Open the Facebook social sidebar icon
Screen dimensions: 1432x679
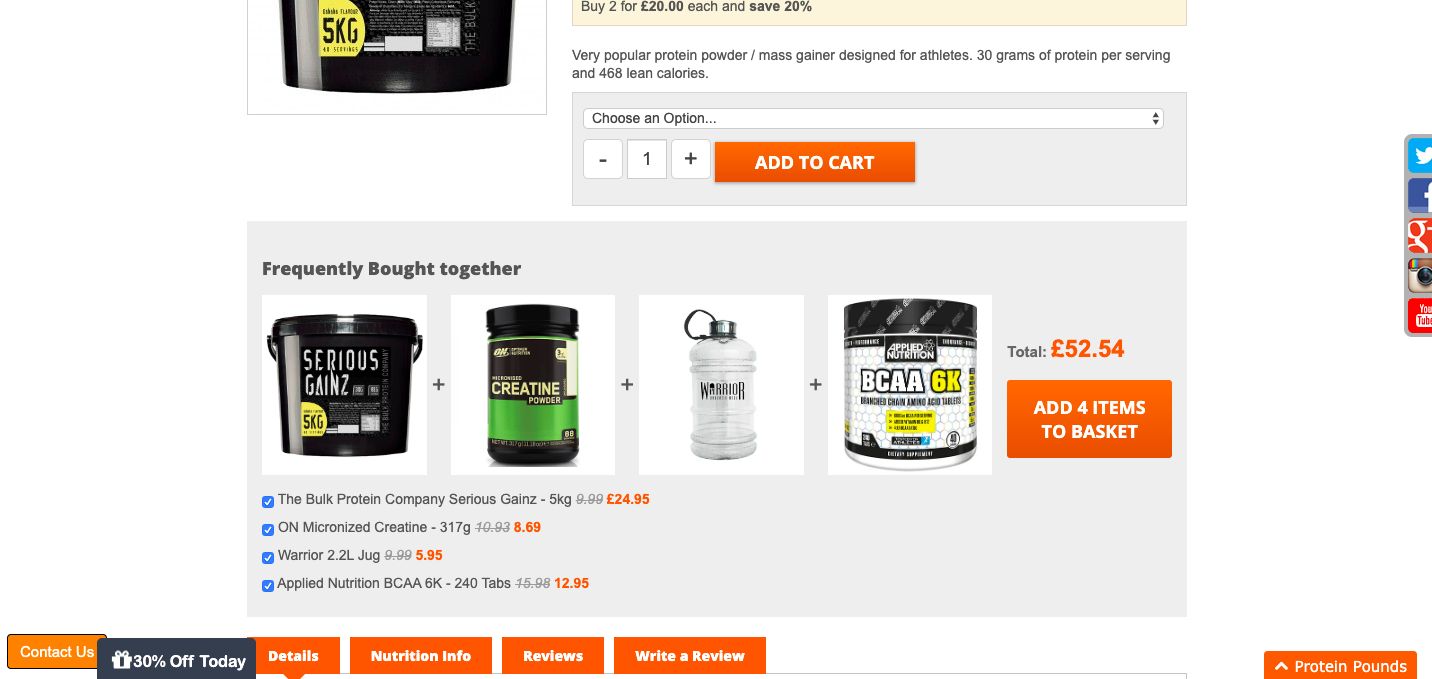coord(1420,195)
